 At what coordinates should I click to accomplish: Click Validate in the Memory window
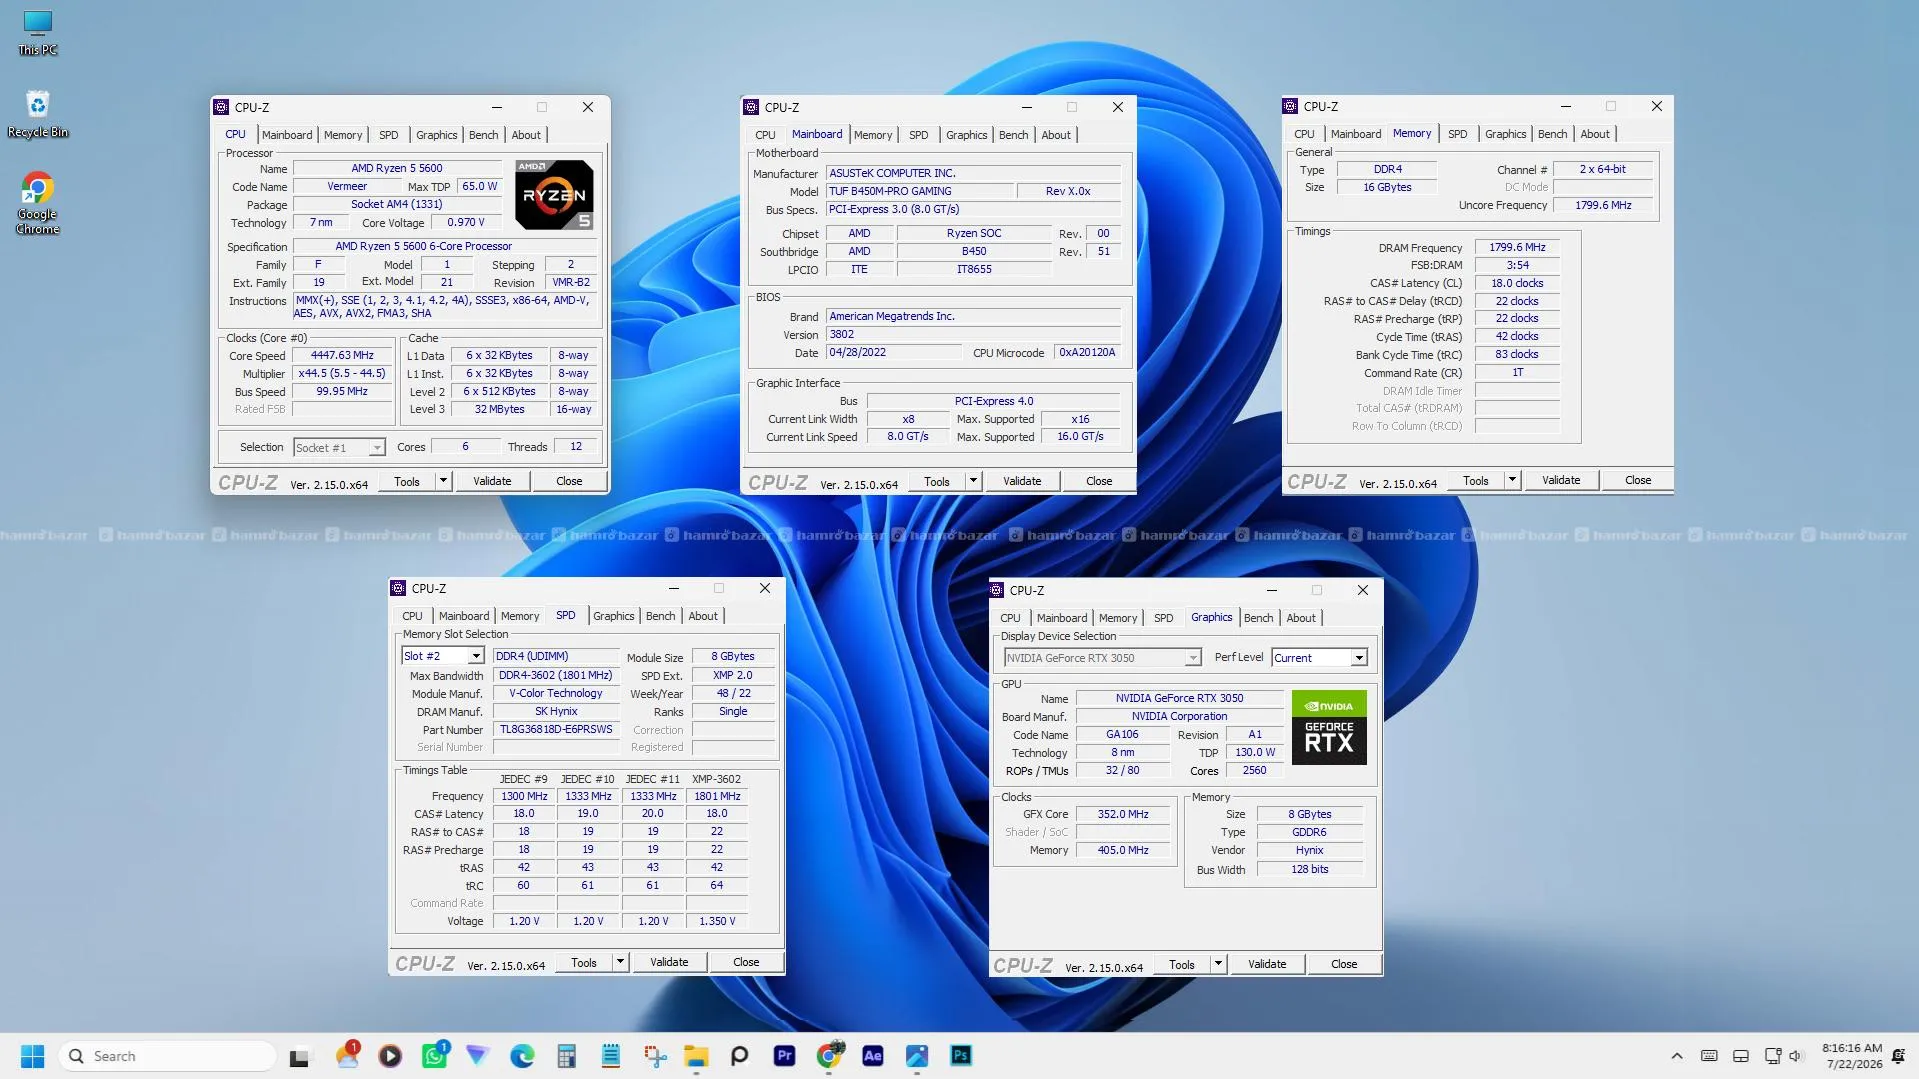pyautogui.click(x=1561, y=480)
